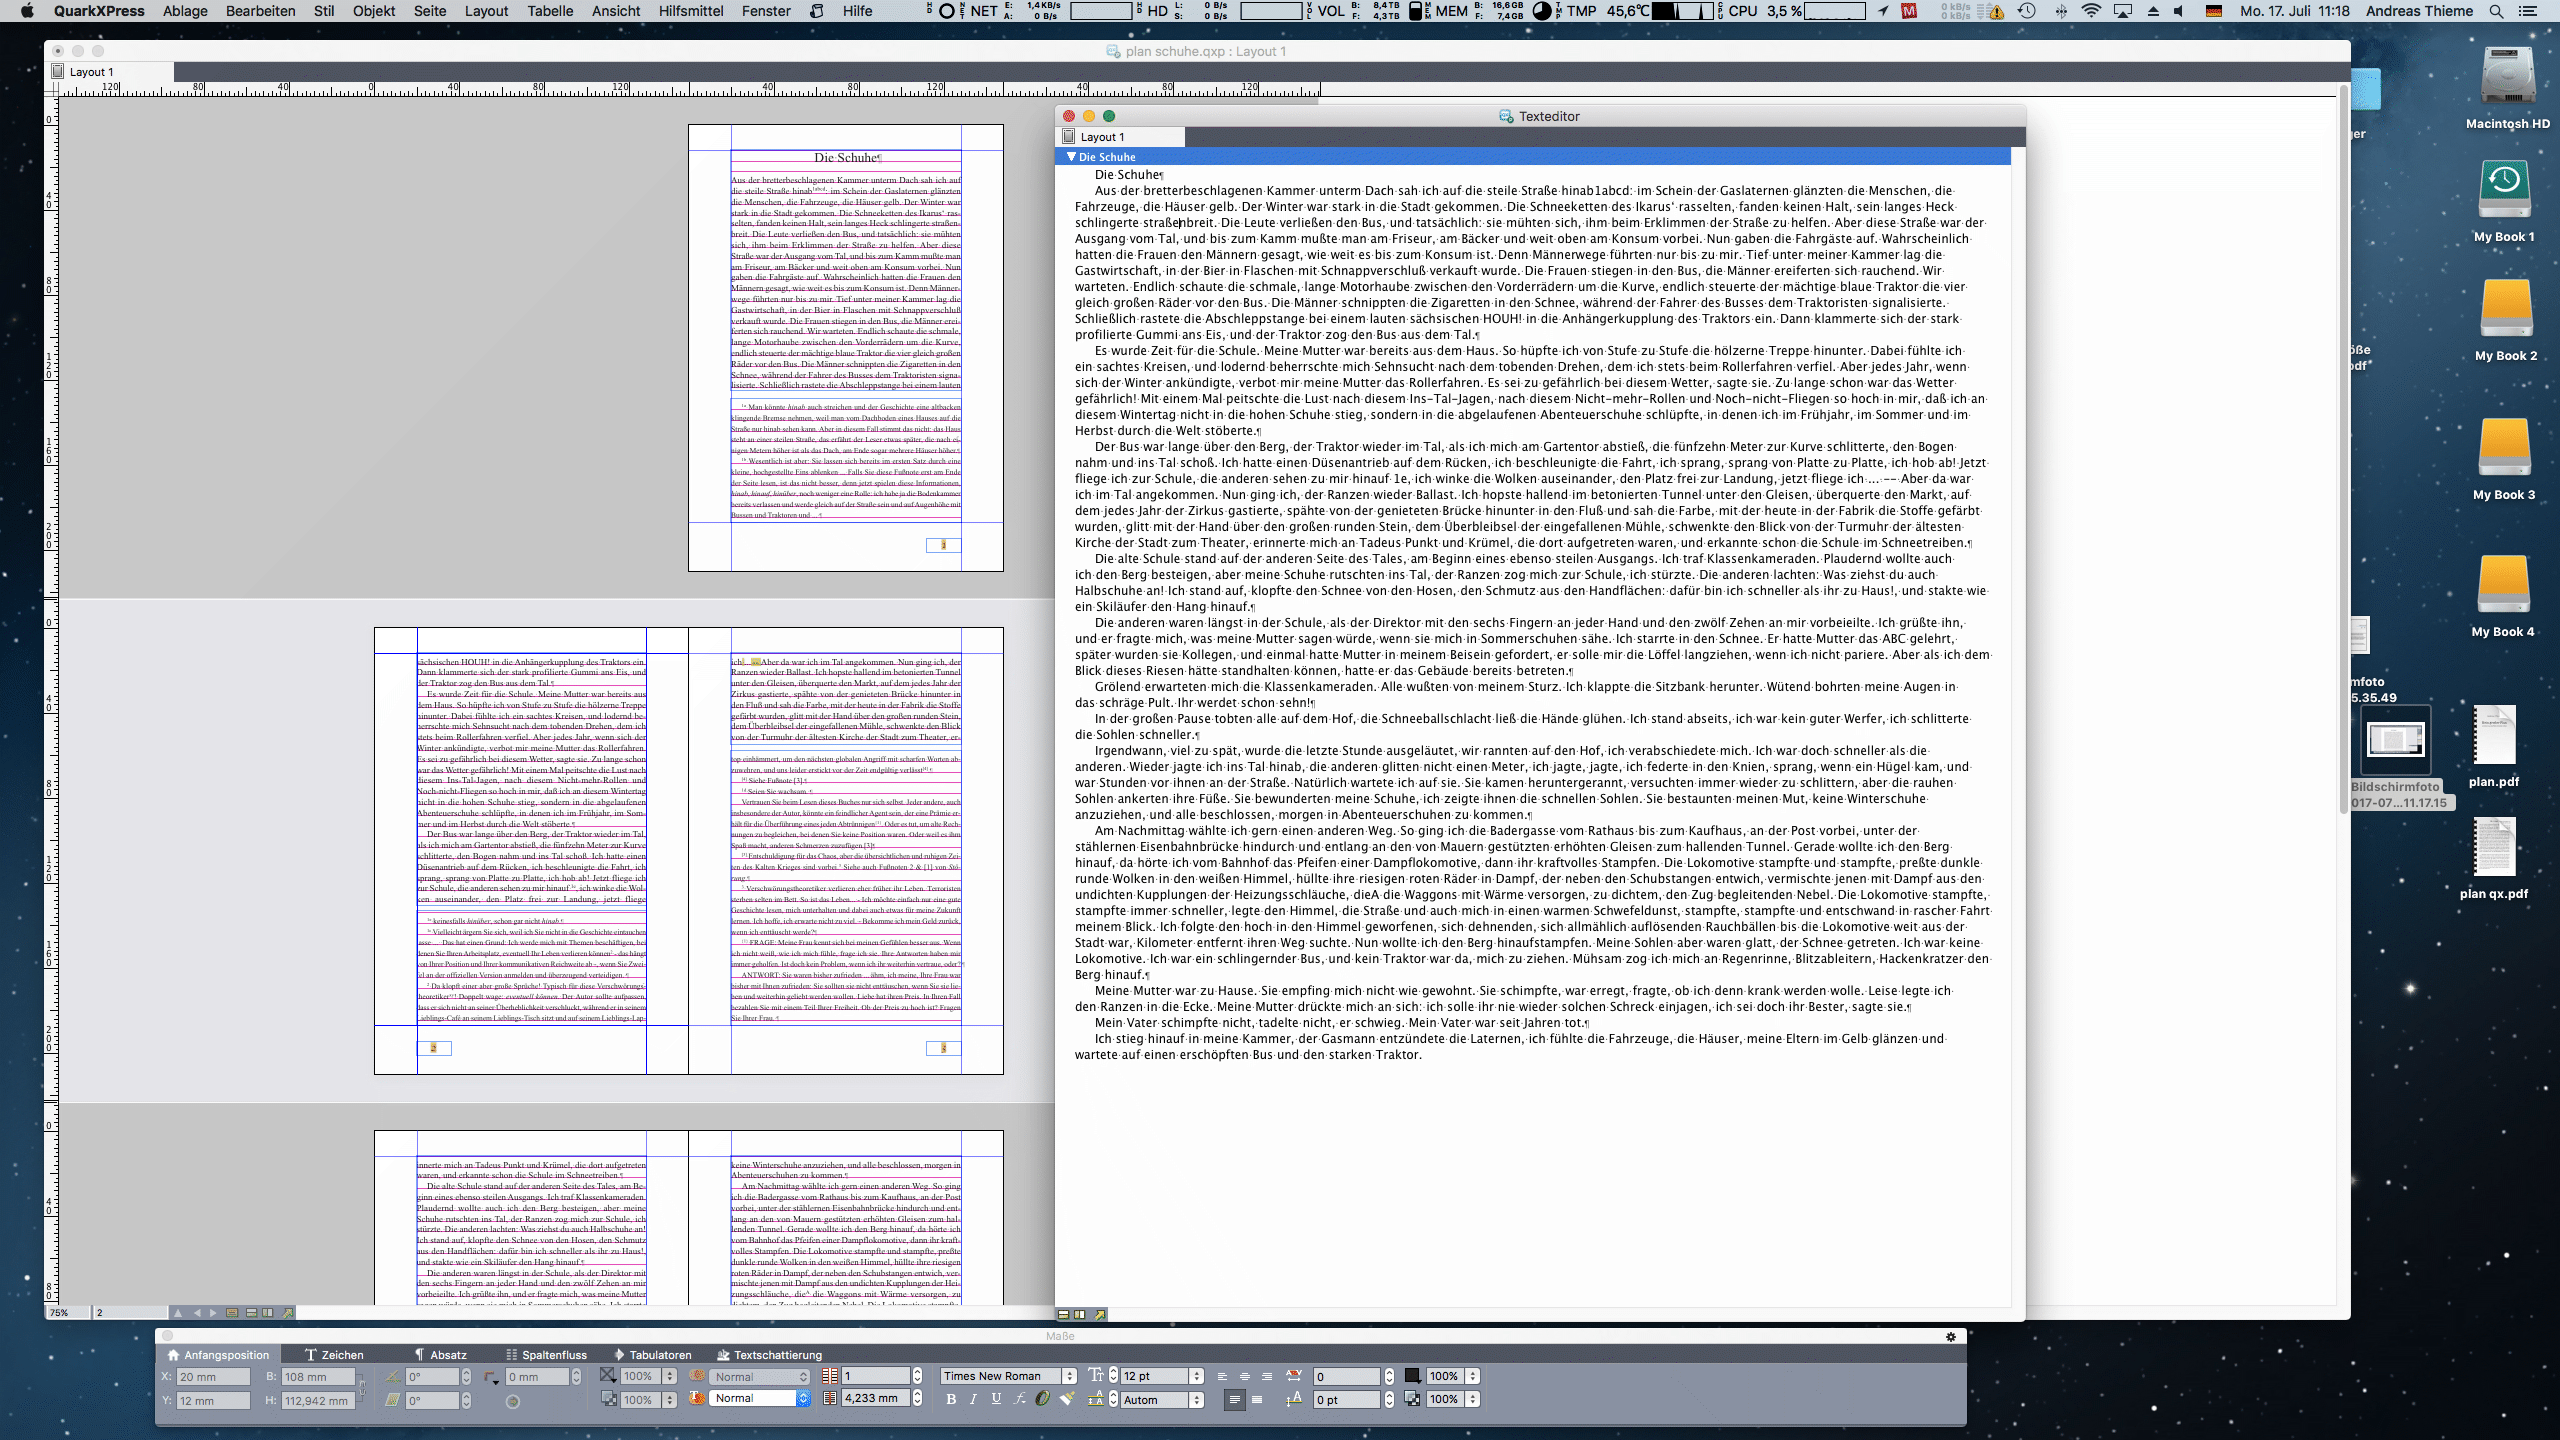Toggle proportion lock chain icon
Screen dimensions: 2560x1440
point(362,1387)
